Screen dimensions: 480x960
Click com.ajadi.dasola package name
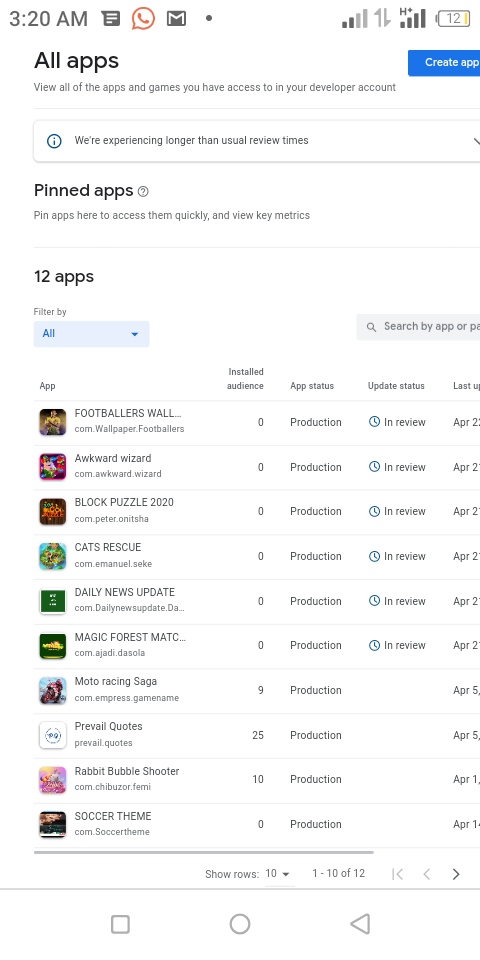pyautogui.click(x=110, y=653)
